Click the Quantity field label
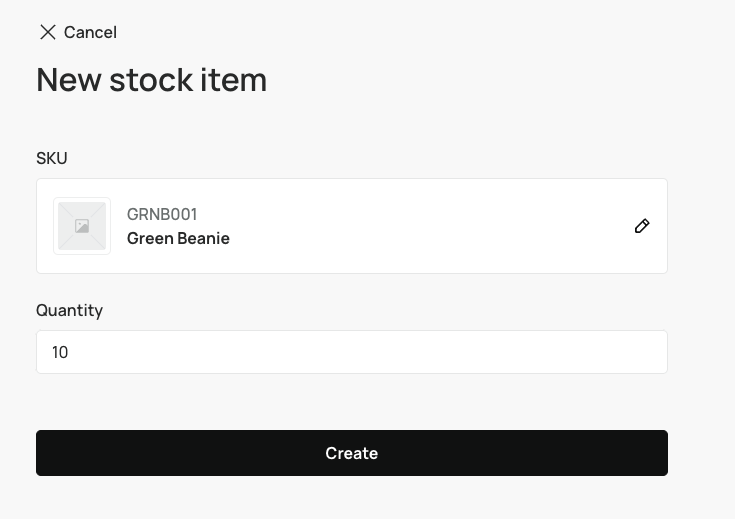Screen dimensions: 735x519 click(69, 310)
